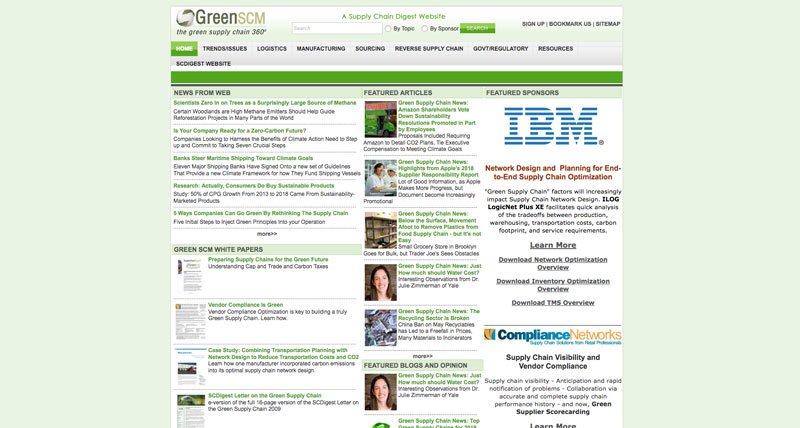Open 'SCDigest Letter on the Green Supply Chain'

[265, 396]
